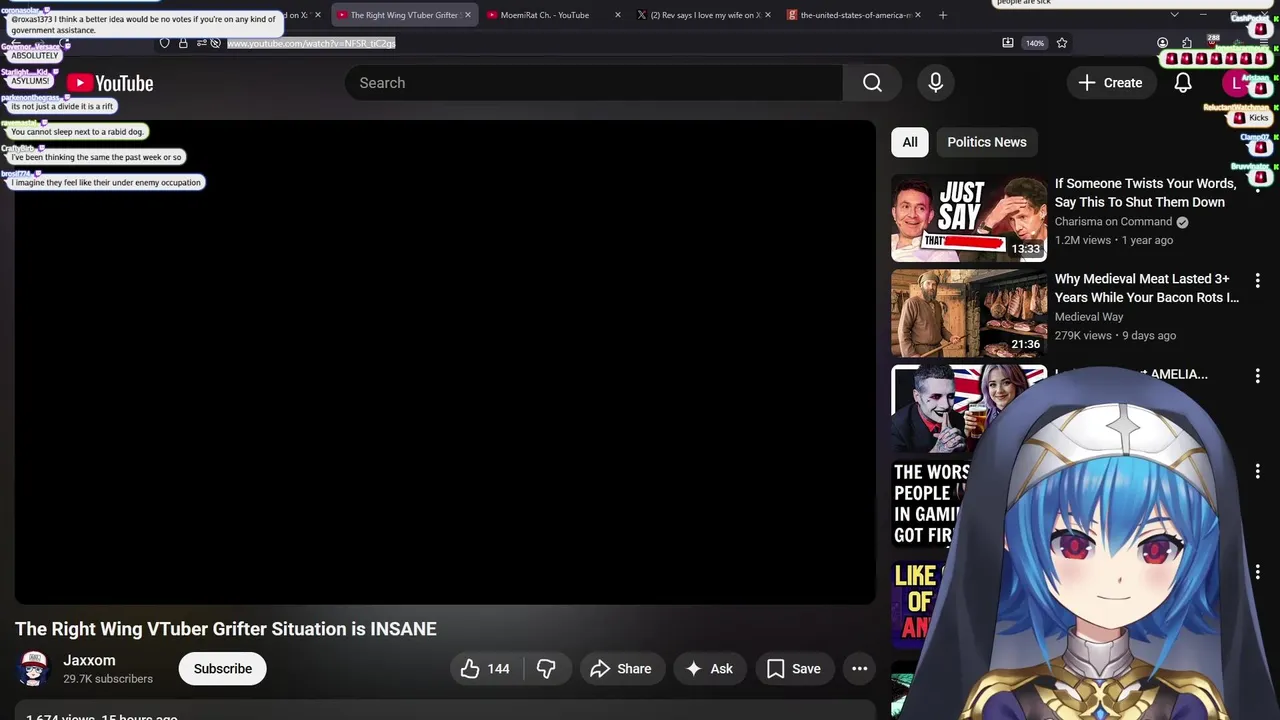This screenshot has width=1280, height=720.
Task: Open 'If Someone Twists Your Words' video title
Action: [1145, 193]
